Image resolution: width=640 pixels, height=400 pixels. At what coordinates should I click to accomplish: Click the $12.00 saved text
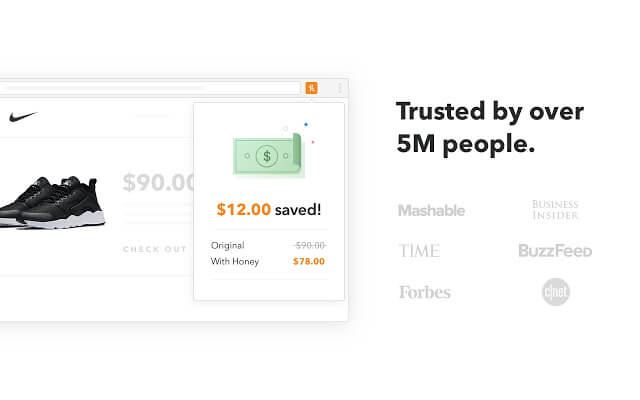coord(269,209)
